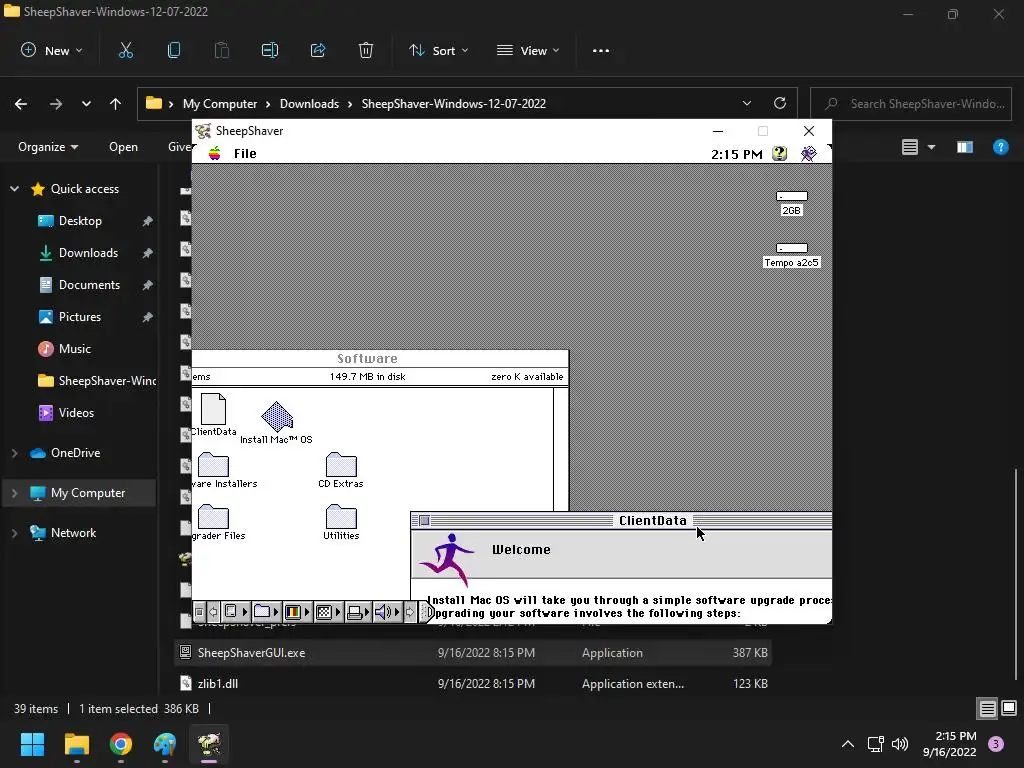Click the Rename icon in Explorer toolbar
The height and width of the screenshot is (768, 1024).
pyautogui.click(x=270, y=50)
